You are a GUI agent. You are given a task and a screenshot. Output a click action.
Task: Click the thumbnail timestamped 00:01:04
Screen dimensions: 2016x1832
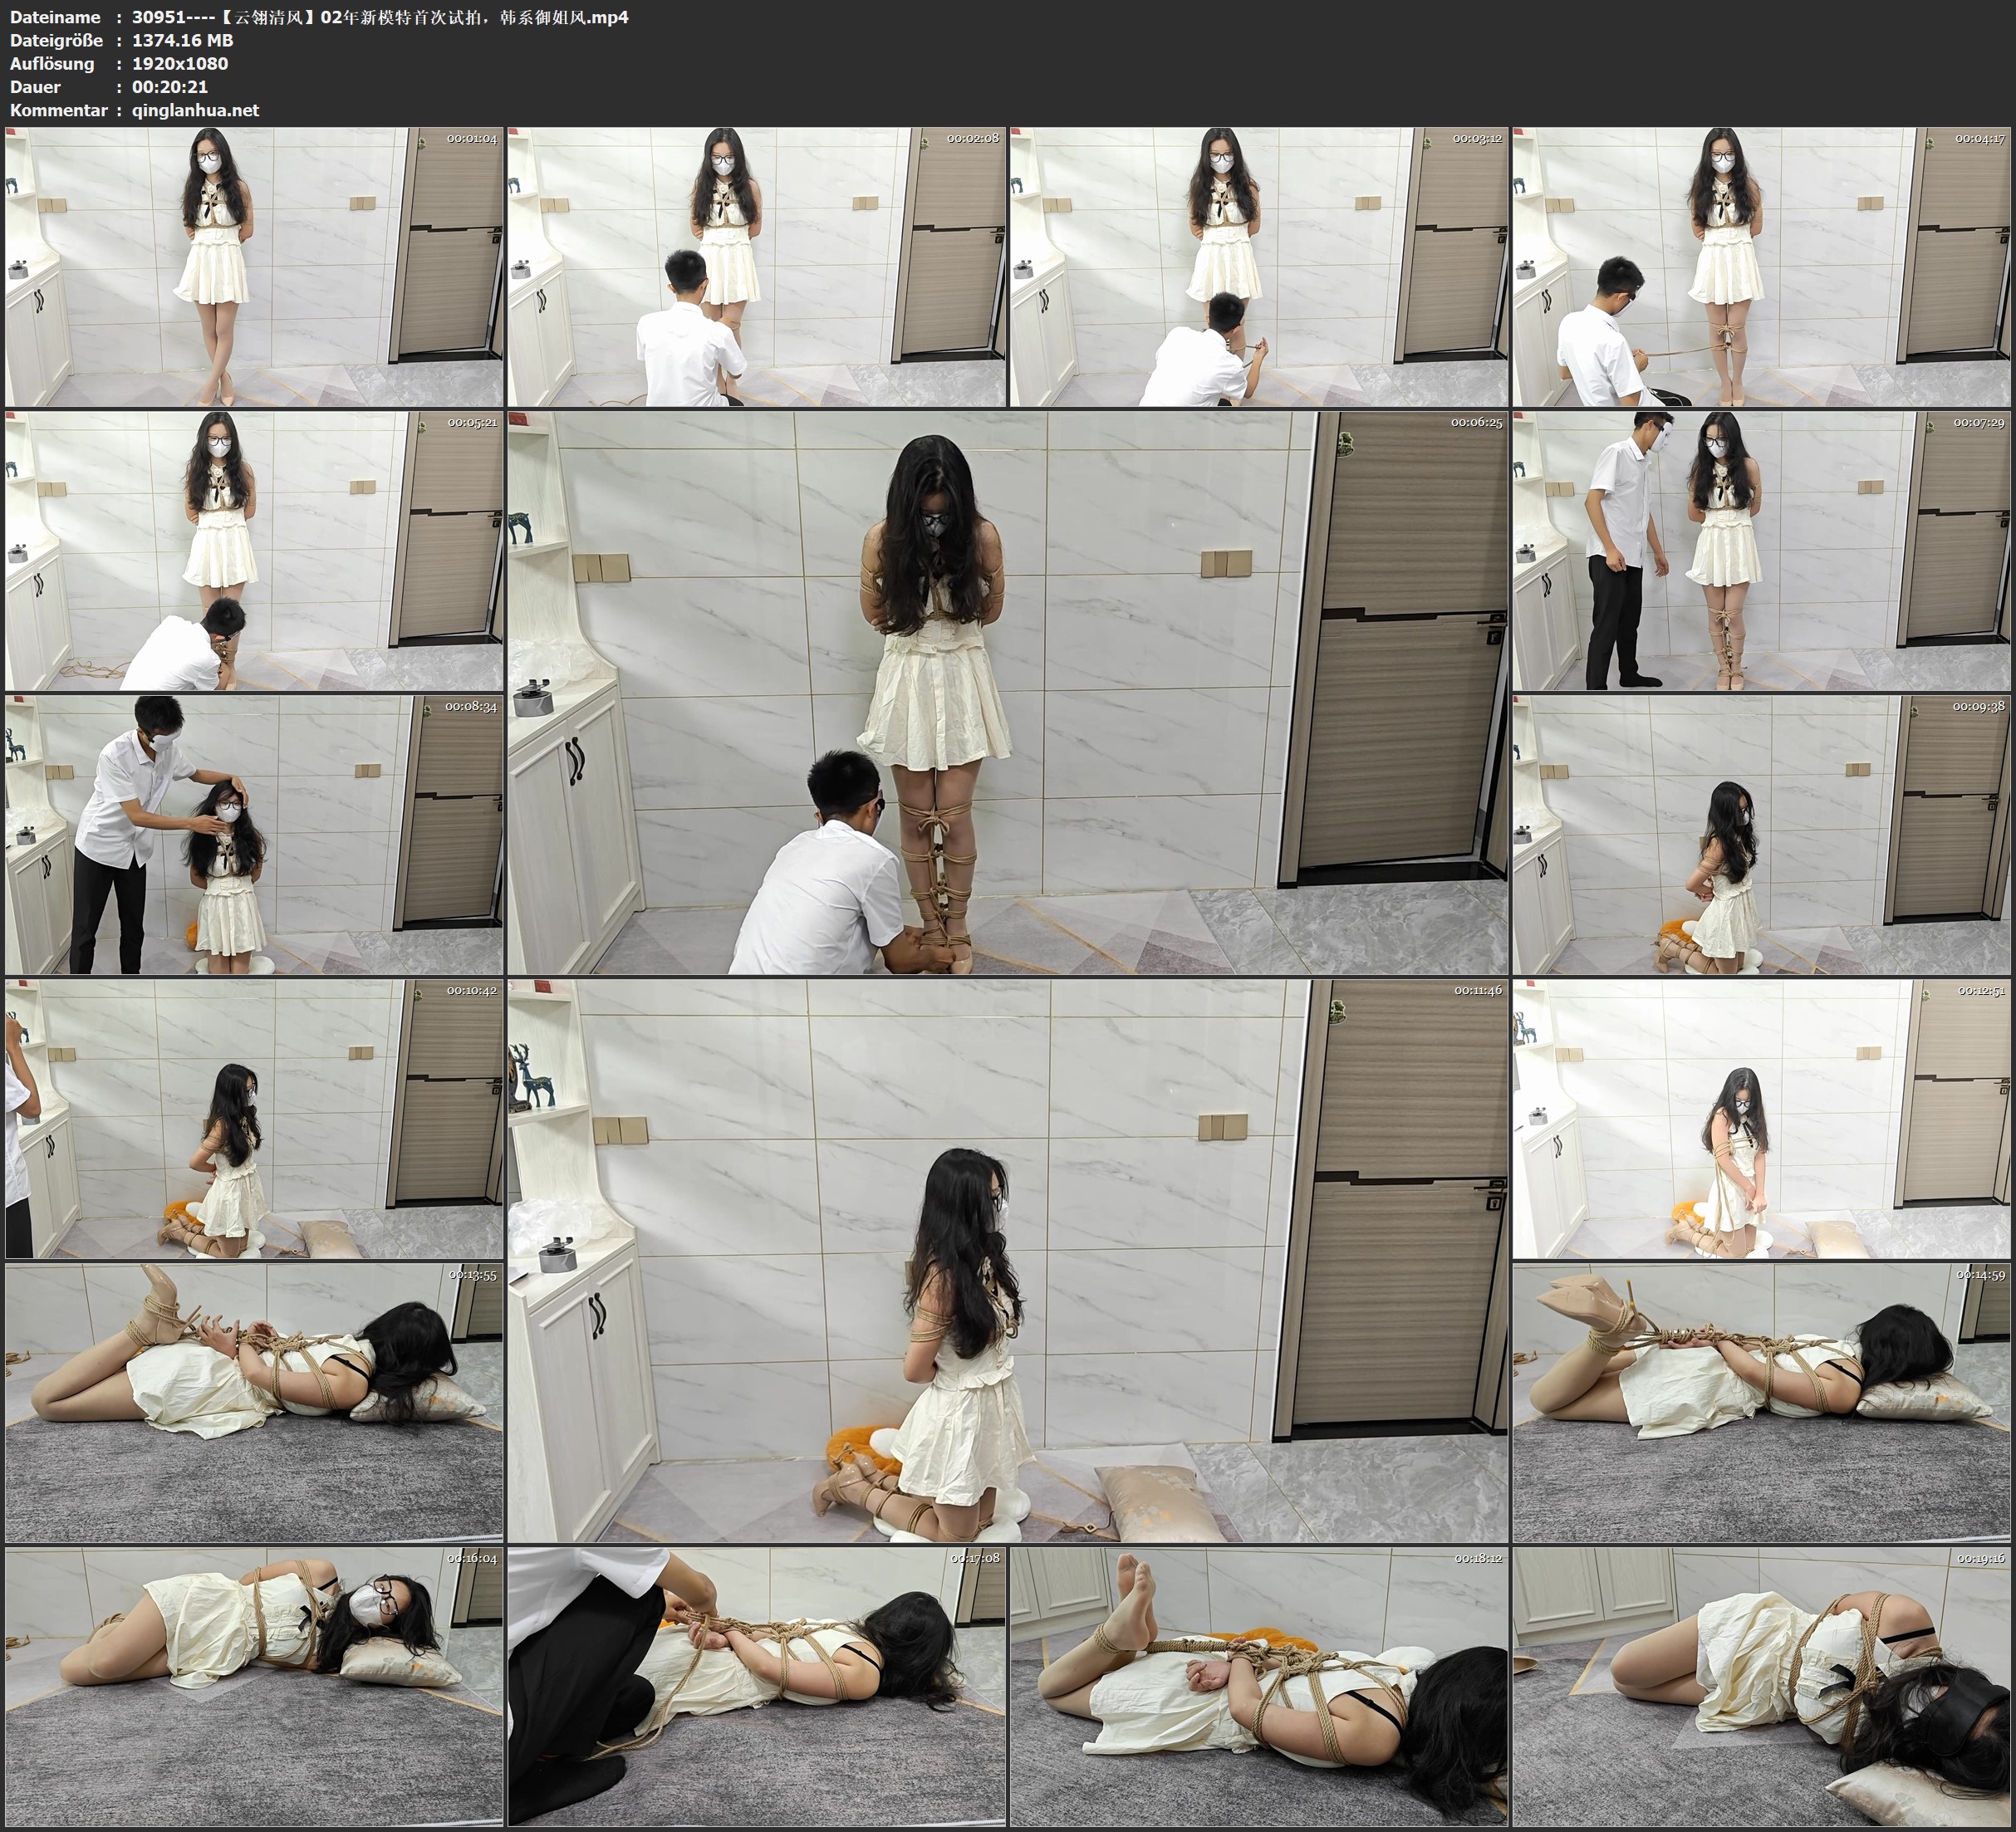click(x=254, y=267)
